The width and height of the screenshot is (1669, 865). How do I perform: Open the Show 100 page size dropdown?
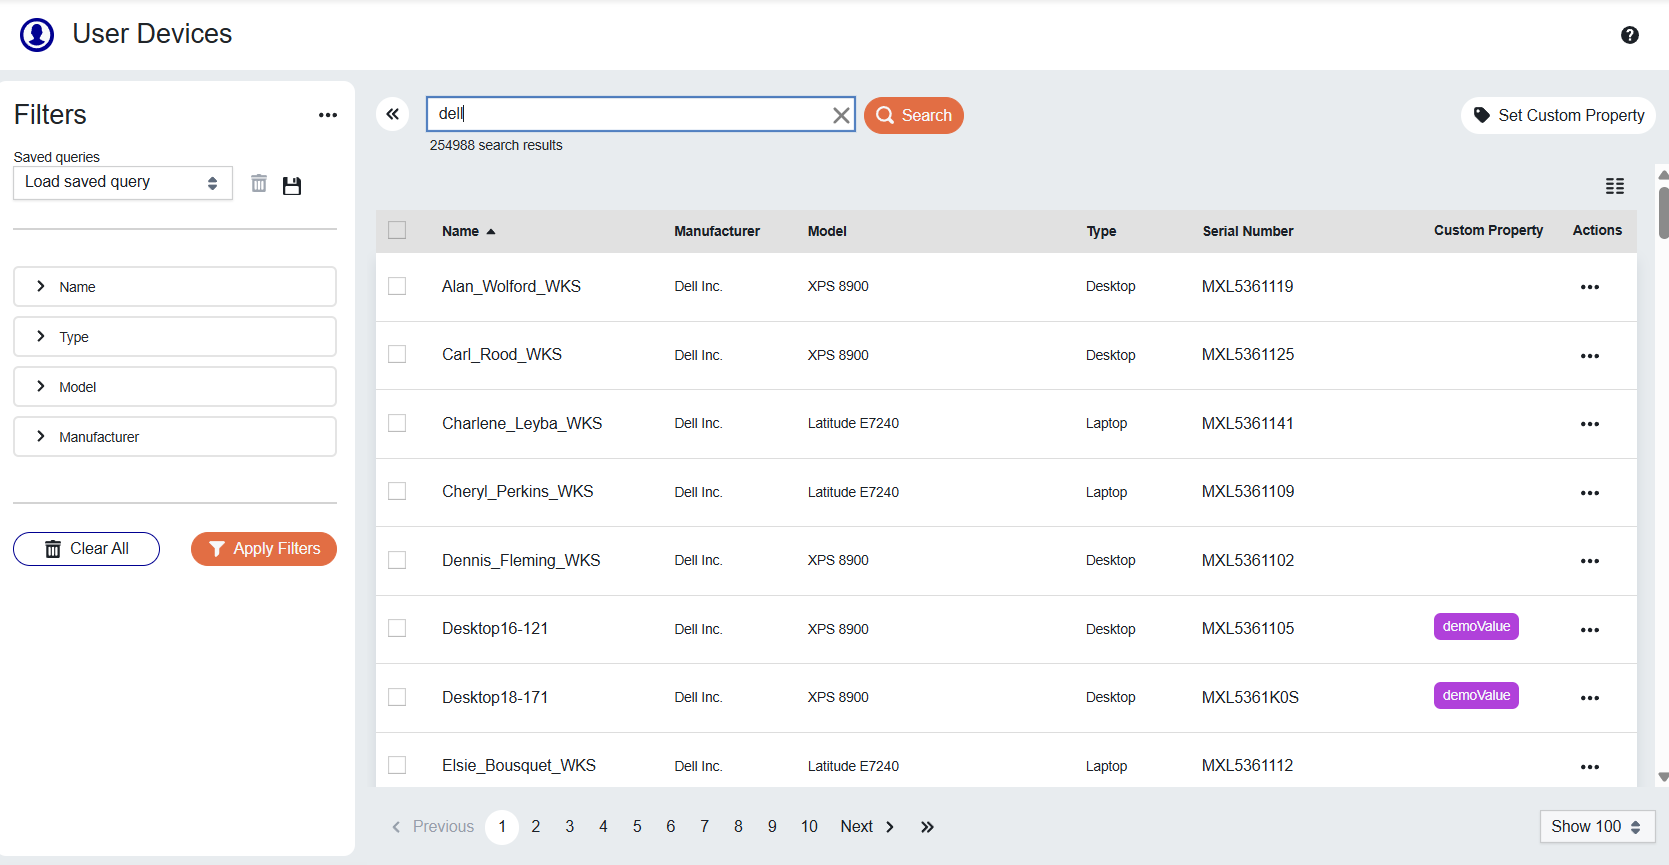pyautogui.click(x=1596, y=827)
